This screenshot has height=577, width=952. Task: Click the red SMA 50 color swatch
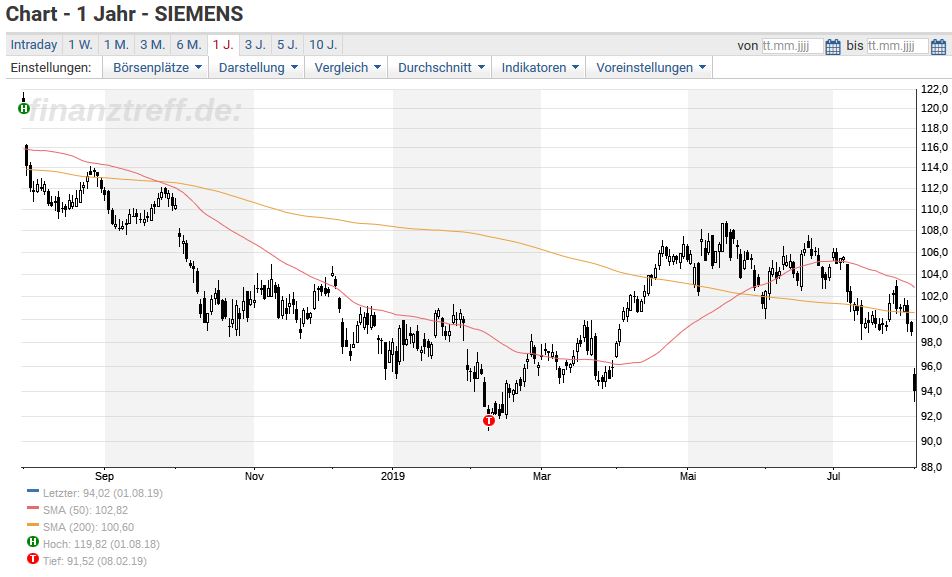(x=33, y=508)
